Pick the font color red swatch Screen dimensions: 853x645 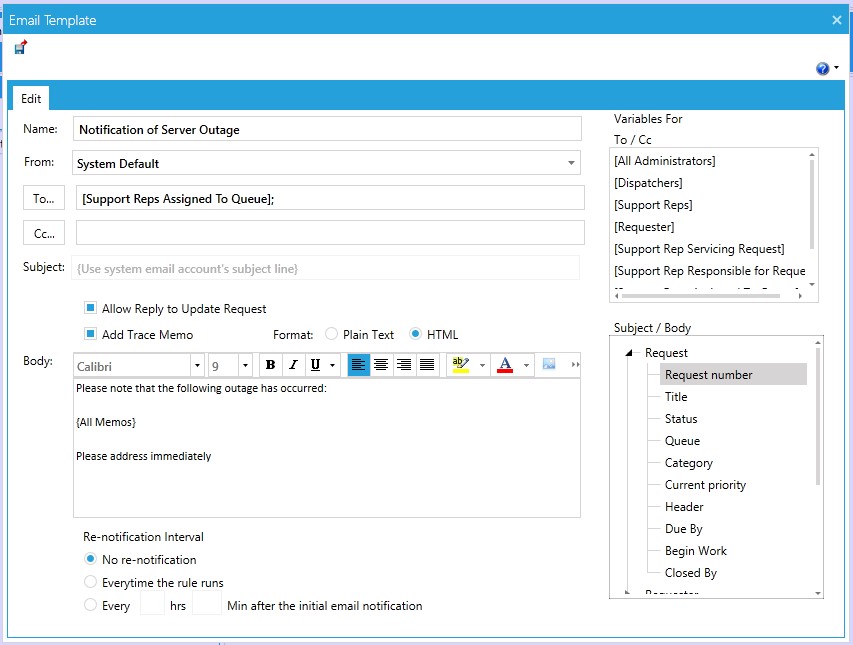(x=505, y=365)
